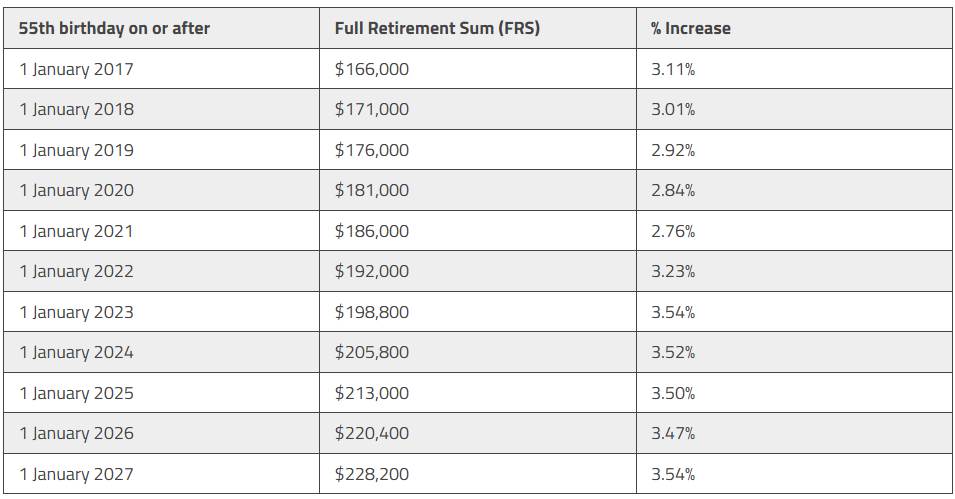Click the $171,000 amount cell
955x499 pixels.
click(x=372, y=109)
